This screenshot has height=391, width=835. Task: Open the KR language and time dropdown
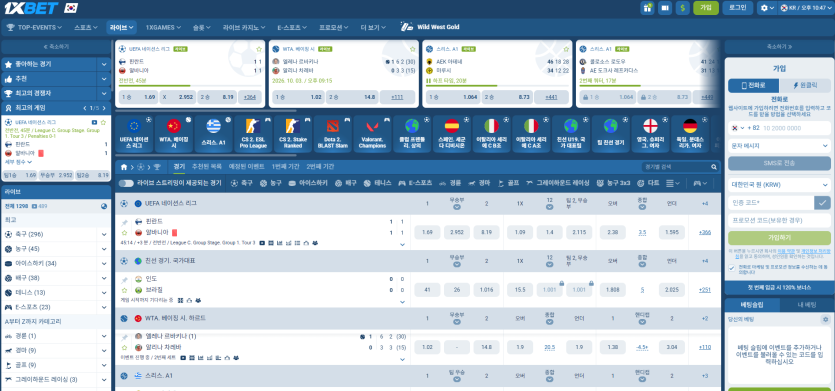[x=806, y=8]
